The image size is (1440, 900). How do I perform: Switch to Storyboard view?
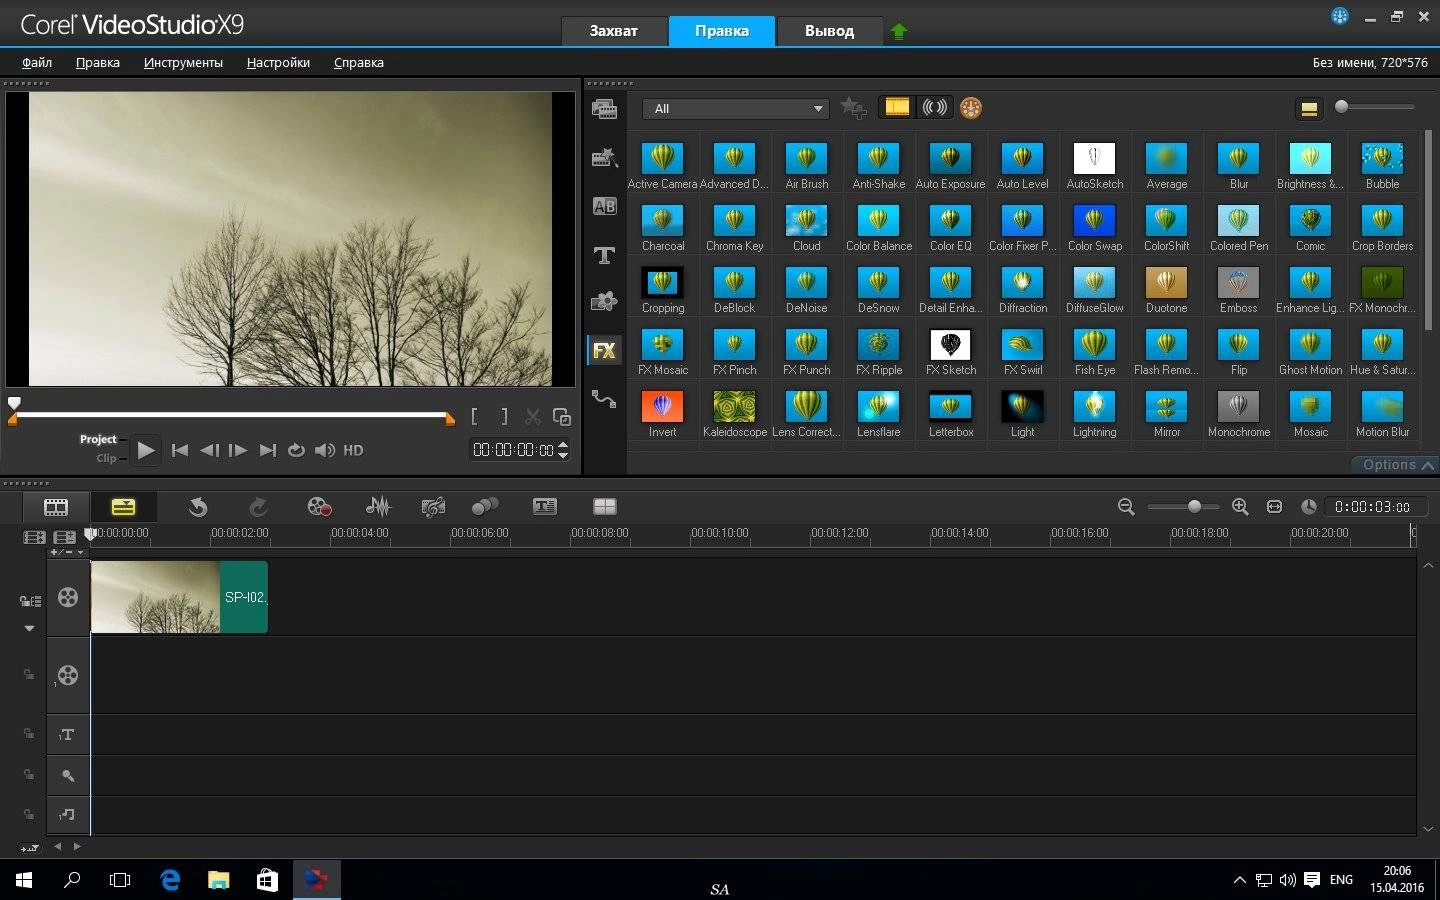[56, 507]
